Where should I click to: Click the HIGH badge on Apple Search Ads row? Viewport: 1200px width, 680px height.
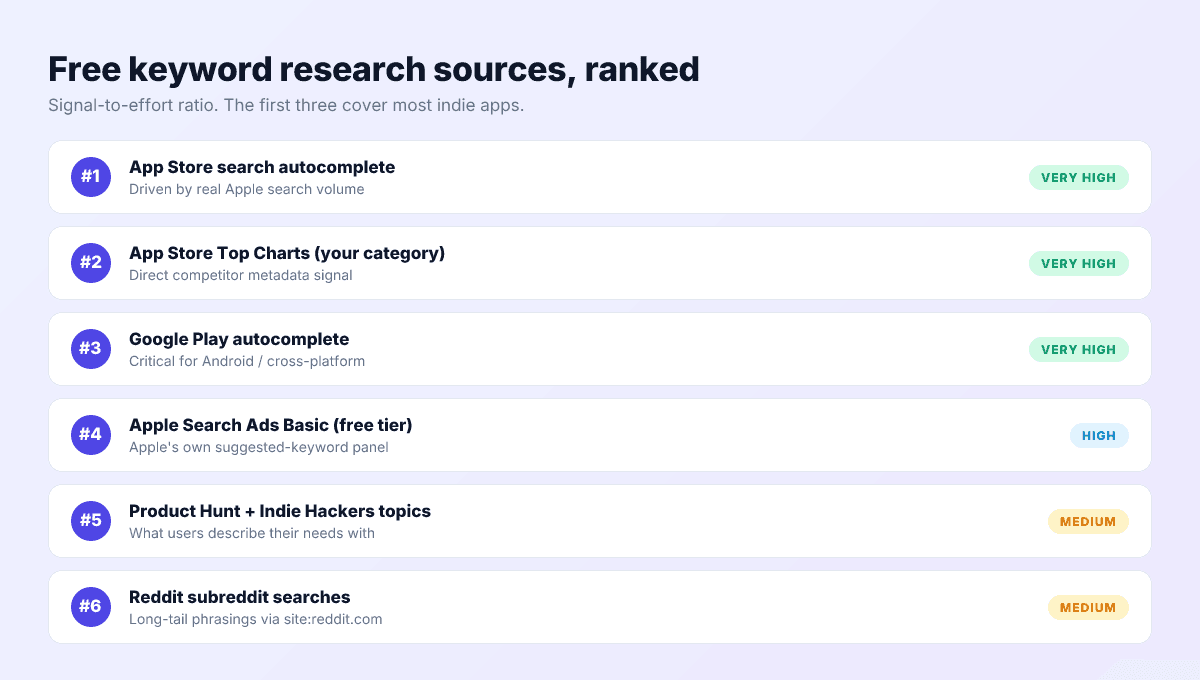point(1099,435)
